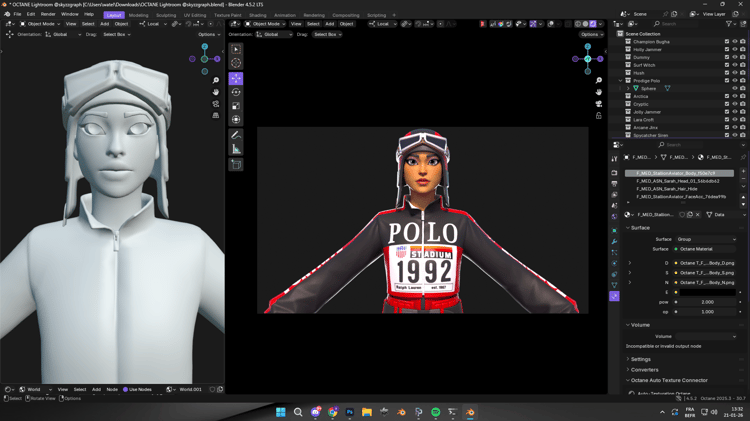This screenshot has width=750, height=421.
Task: Open Photoshop from the Windows taskbar
Action: pyautogui.click(x=350, y=412)
